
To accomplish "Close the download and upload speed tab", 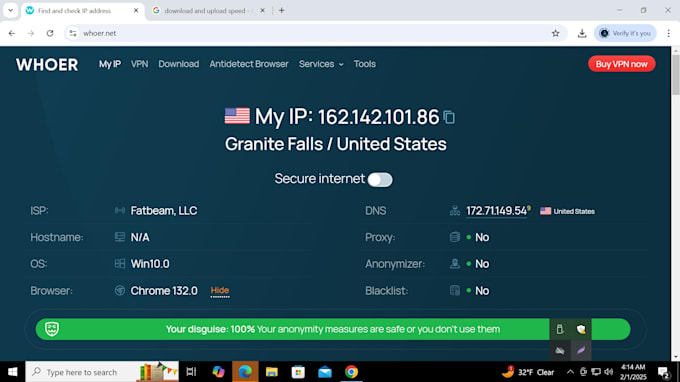I will [262, 10].
